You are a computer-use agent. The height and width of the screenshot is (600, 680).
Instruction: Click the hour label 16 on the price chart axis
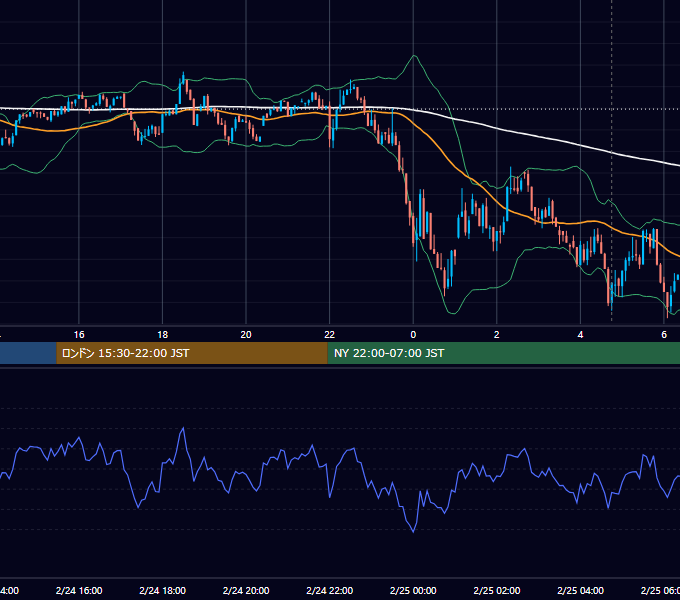click(x=79, y=335)
